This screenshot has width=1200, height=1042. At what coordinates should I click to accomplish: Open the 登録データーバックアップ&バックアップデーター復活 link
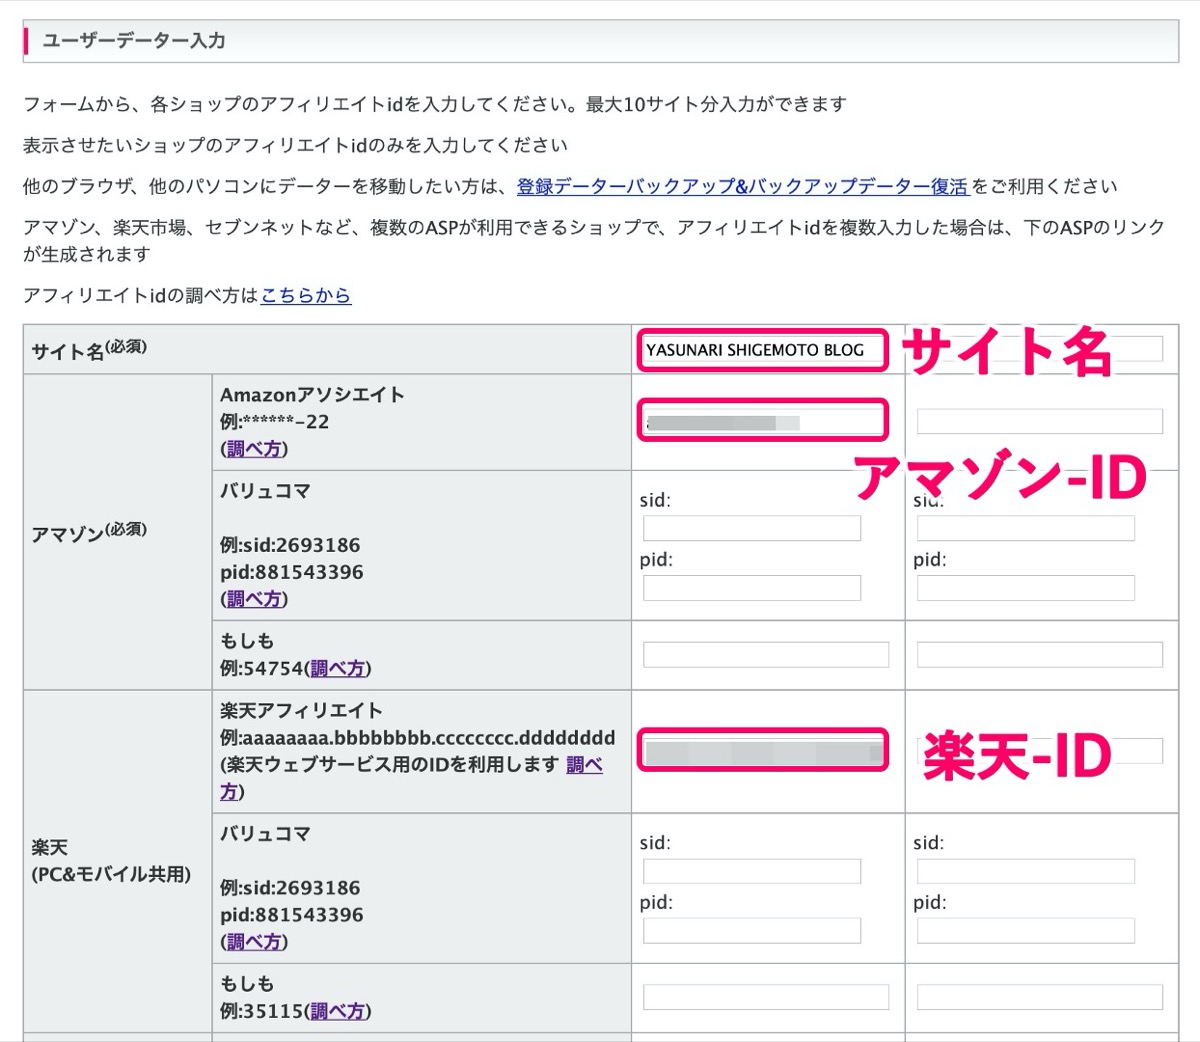(742, 186)
